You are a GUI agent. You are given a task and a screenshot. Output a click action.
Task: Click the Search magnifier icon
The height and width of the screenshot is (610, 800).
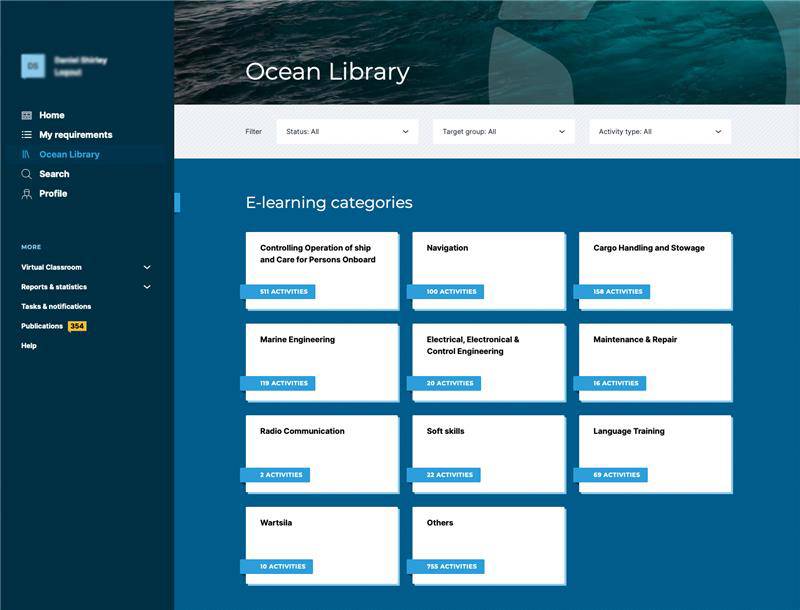(27, 174)
